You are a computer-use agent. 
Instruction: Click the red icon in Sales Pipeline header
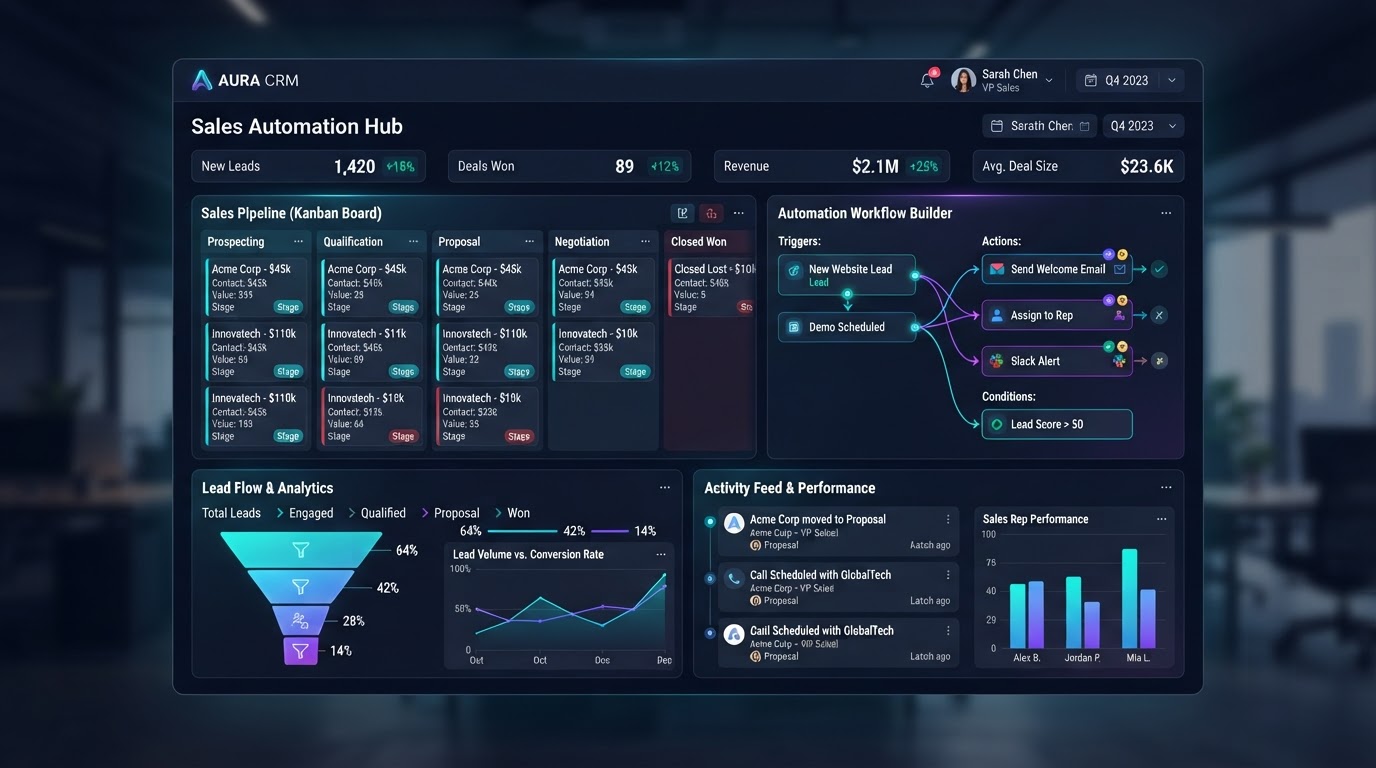pos(711,213)
